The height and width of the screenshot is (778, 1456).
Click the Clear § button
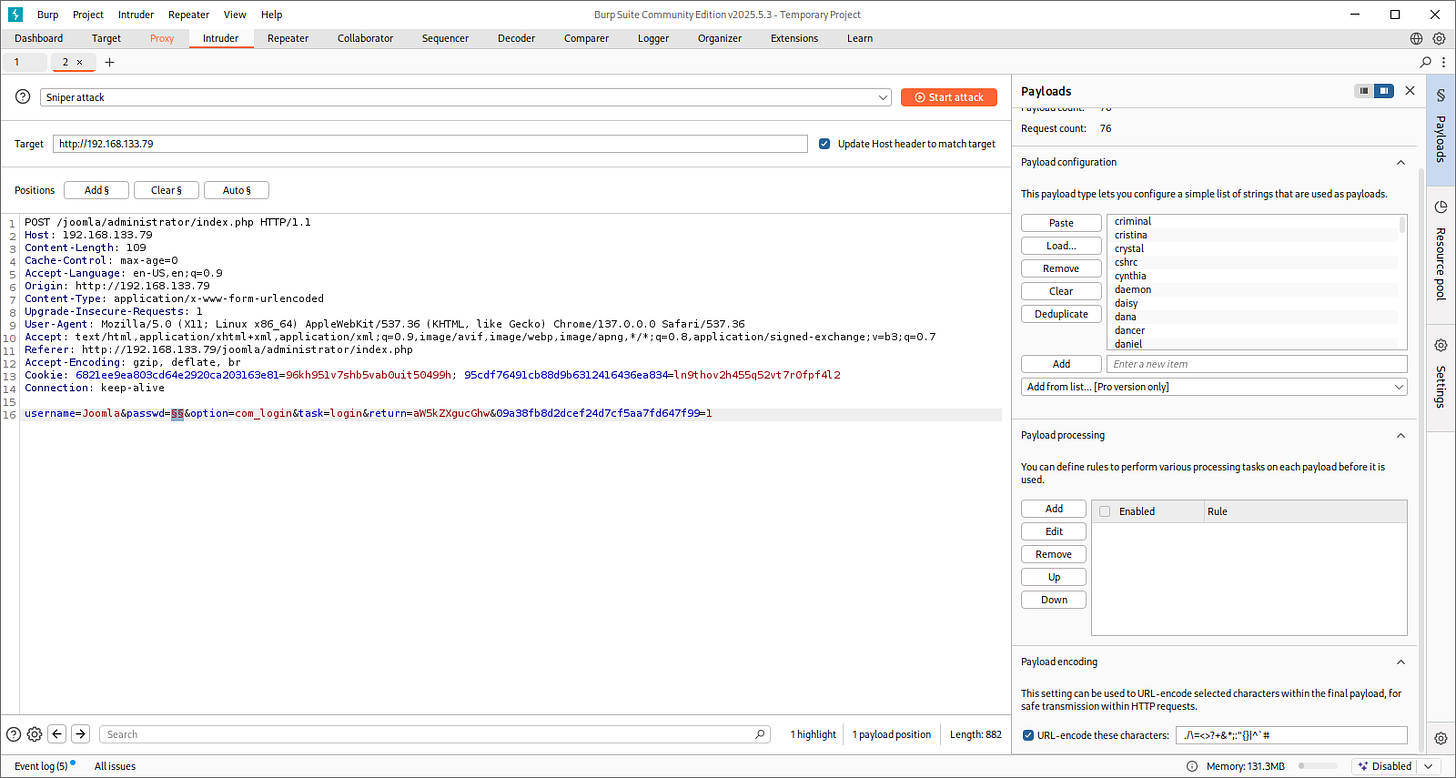[166, 190]
